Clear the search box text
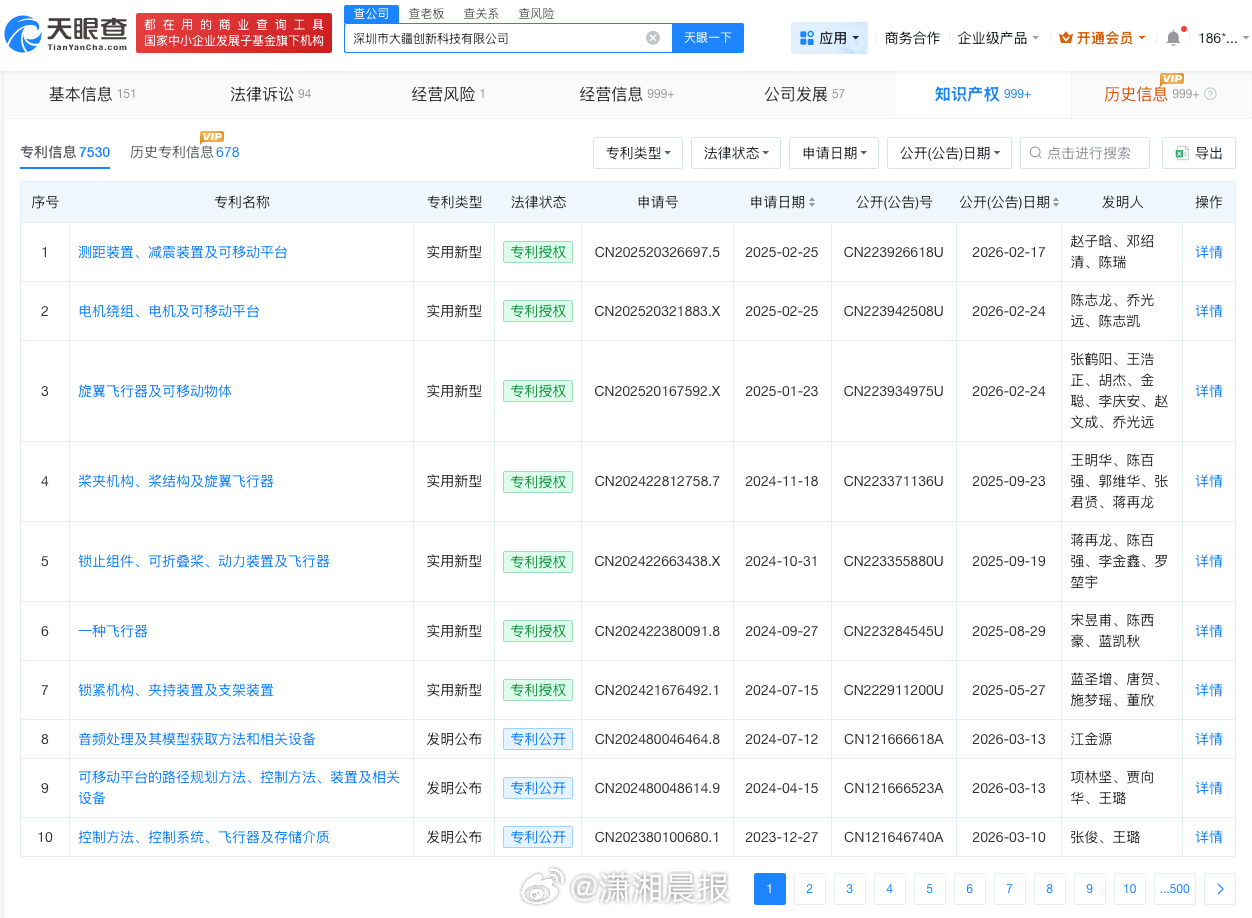This screenshot has width=1252, height=918. pos(653,38)
